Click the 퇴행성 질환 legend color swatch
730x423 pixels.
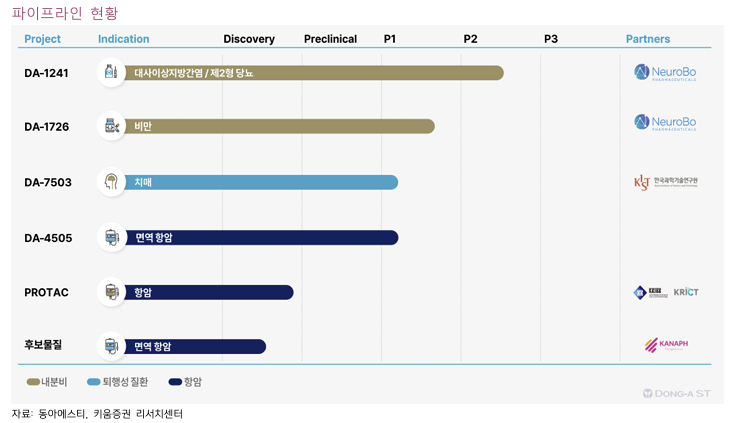[94, 382]
